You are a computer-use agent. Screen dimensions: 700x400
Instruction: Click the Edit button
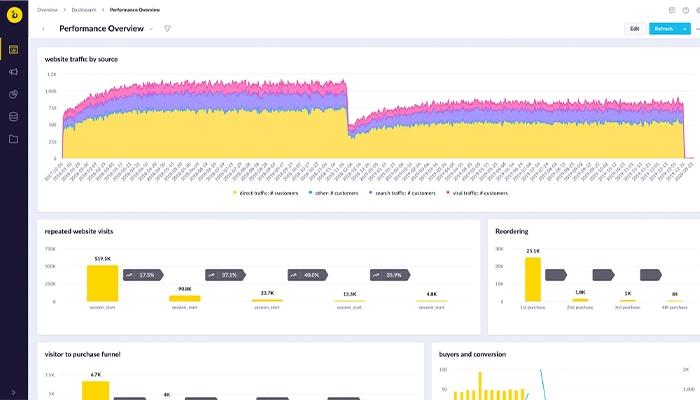[634, 29]
